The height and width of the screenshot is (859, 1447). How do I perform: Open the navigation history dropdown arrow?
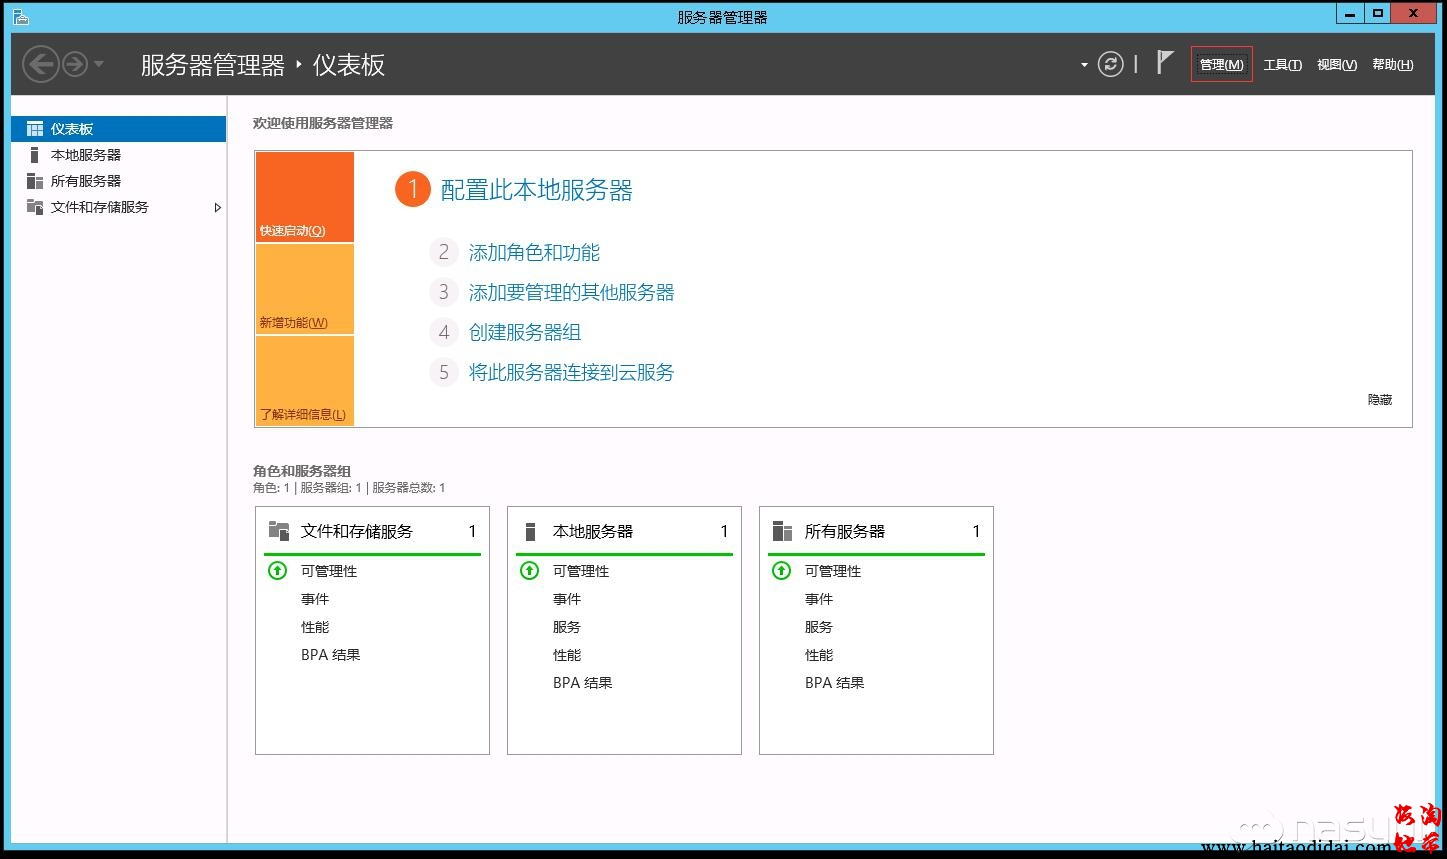pyautogui.click(x=99, y=65)
